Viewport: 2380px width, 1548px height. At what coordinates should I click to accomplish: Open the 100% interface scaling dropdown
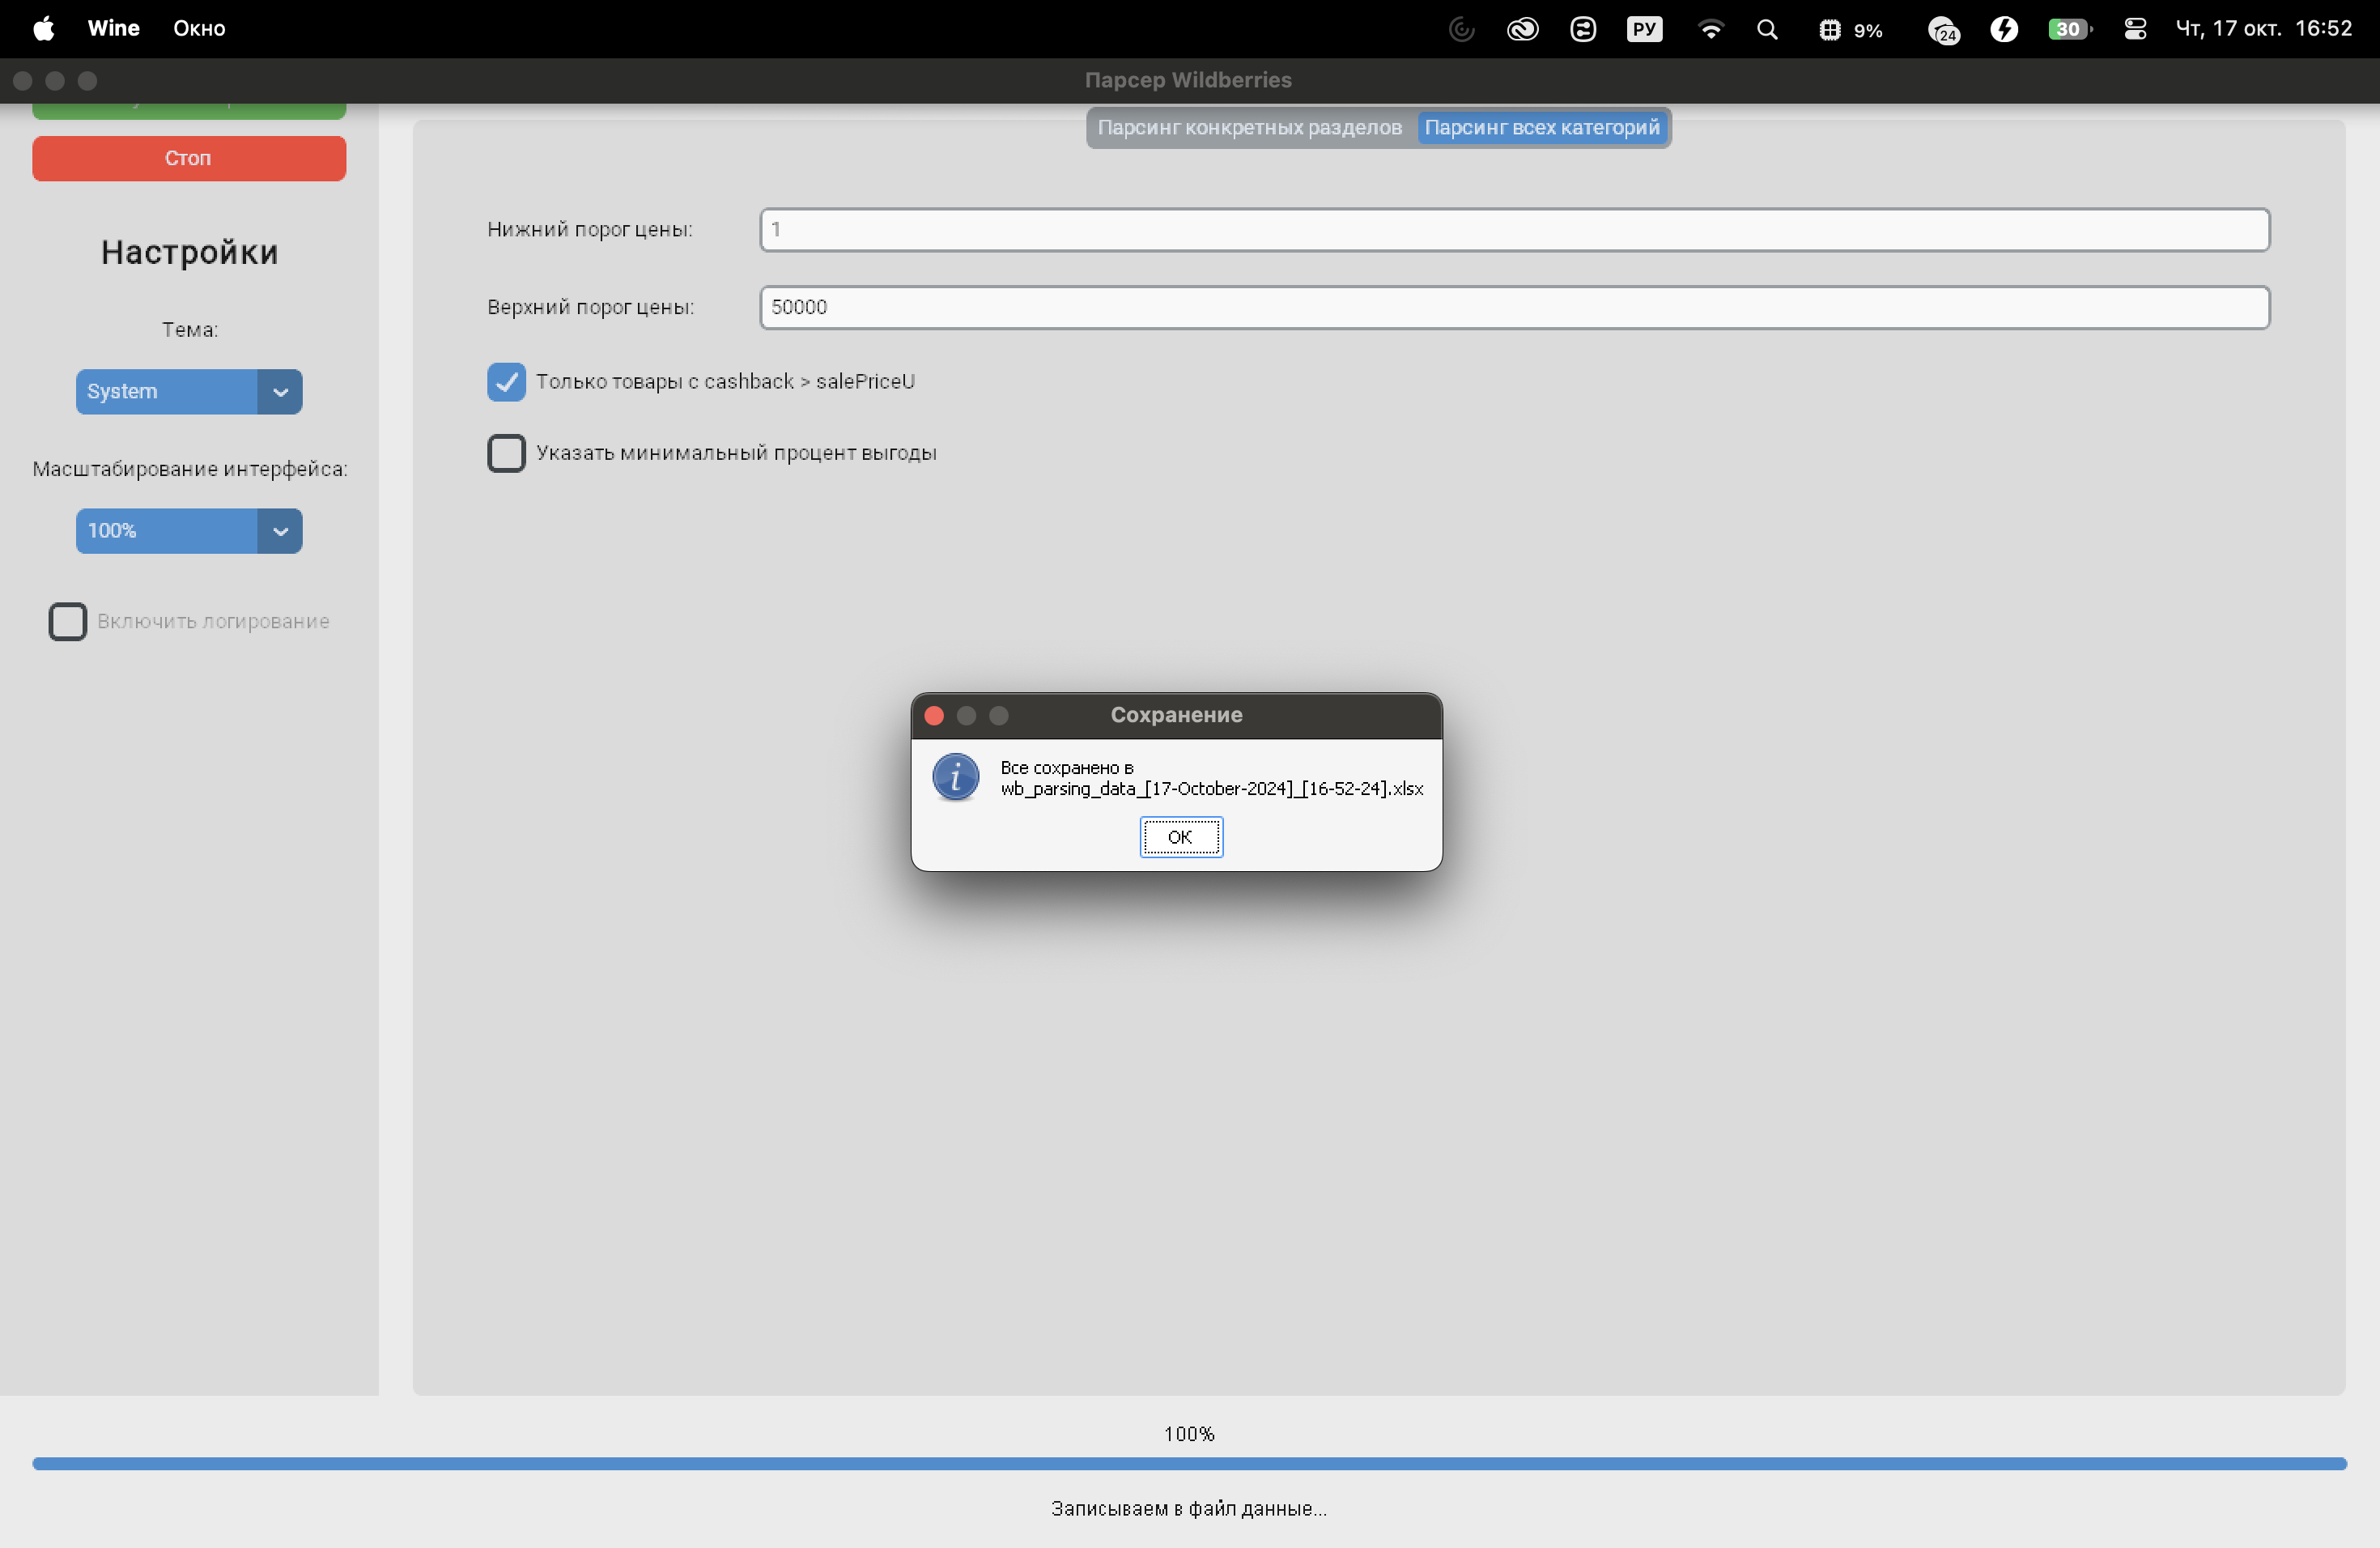click(x=189, y=530)
